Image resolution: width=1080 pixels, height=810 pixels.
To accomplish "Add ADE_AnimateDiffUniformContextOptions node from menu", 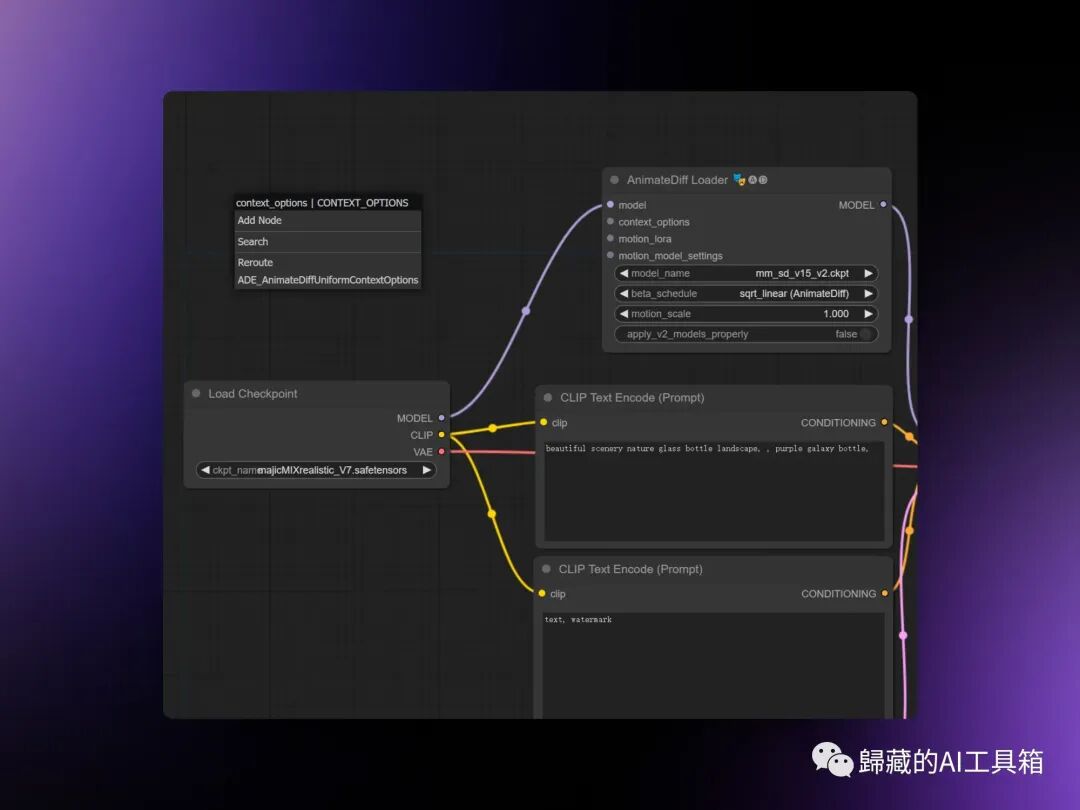I will click(328, 280).
